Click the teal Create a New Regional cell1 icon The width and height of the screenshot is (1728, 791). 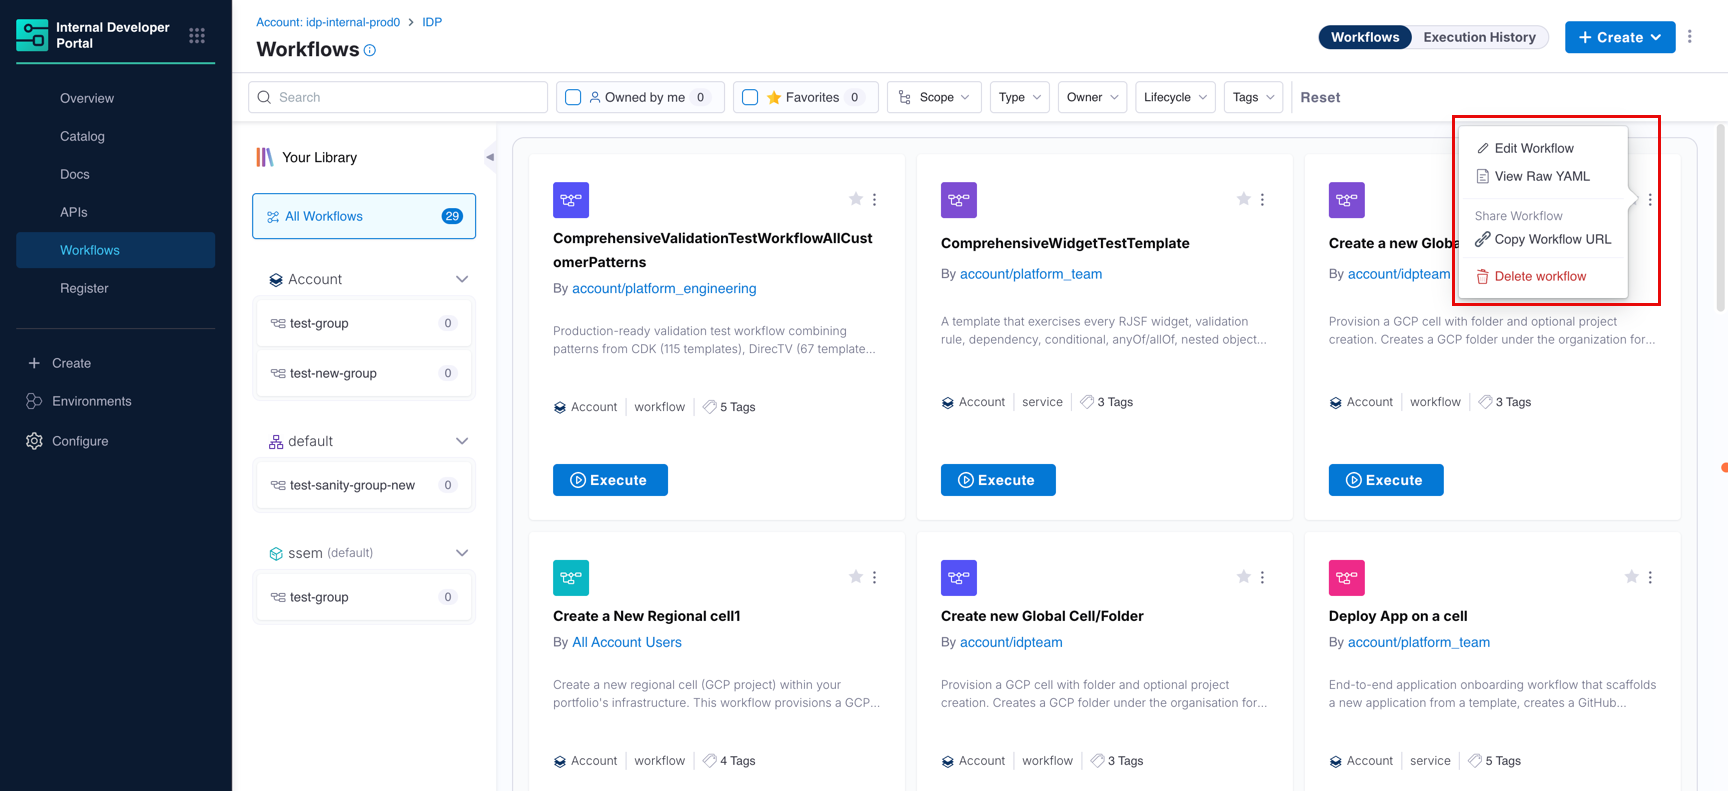pyautogui.click(x=571, y=578)
